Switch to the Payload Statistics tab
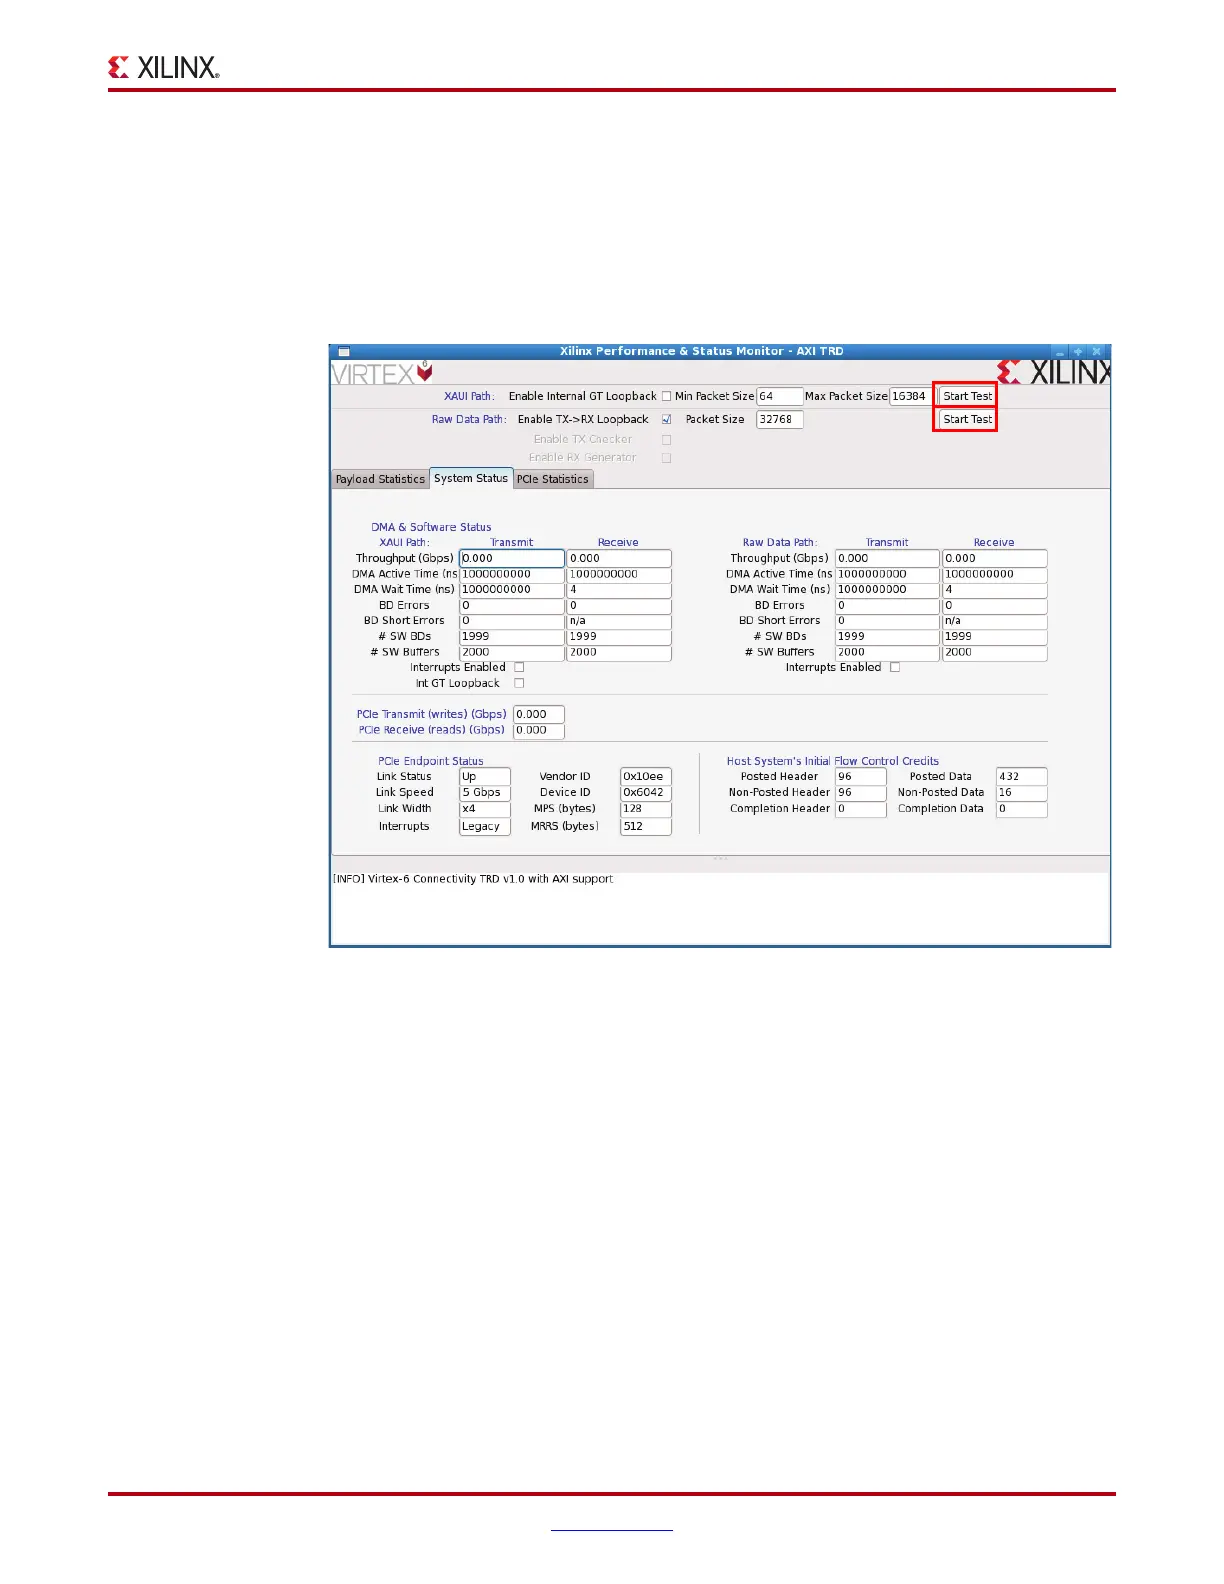1224x1584 pixels. click(380, 479)
